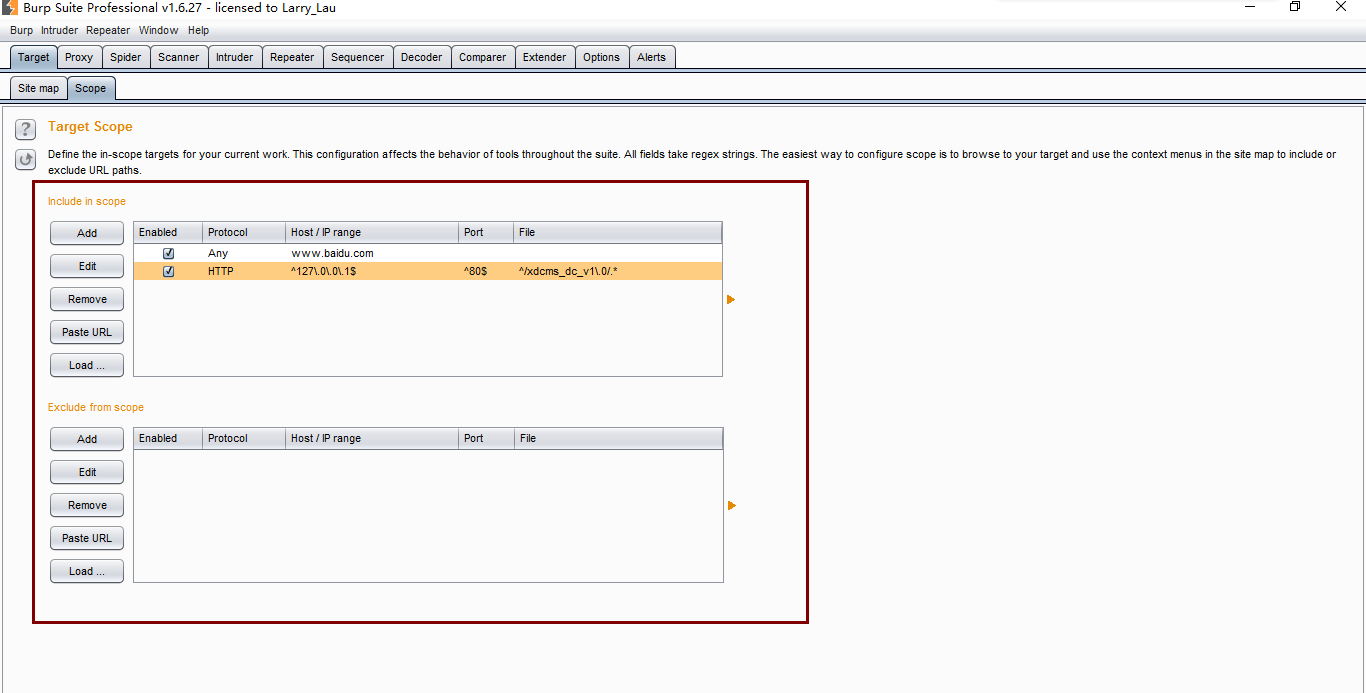This screenshot has height=693, width=1366.
Task: Click the Target Scope help question-mark icon
Action: coord(25,129)
